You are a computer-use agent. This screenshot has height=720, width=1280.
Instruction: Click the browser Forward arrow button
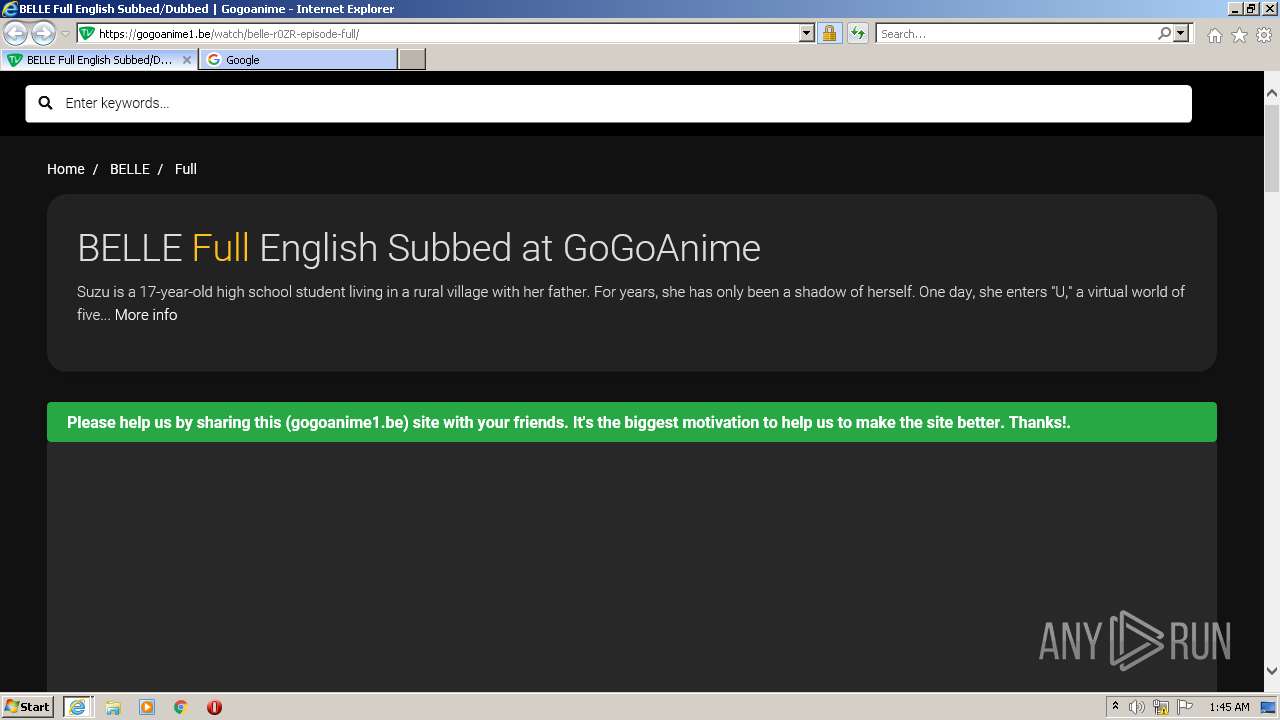[43, 33]
